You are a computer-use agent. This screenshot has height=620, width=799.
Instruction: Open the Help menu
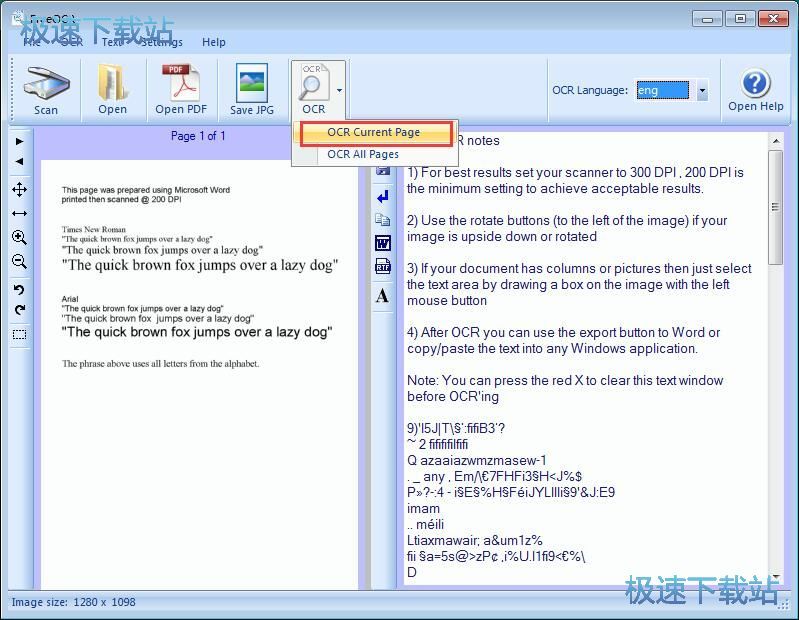click(214, 42)
